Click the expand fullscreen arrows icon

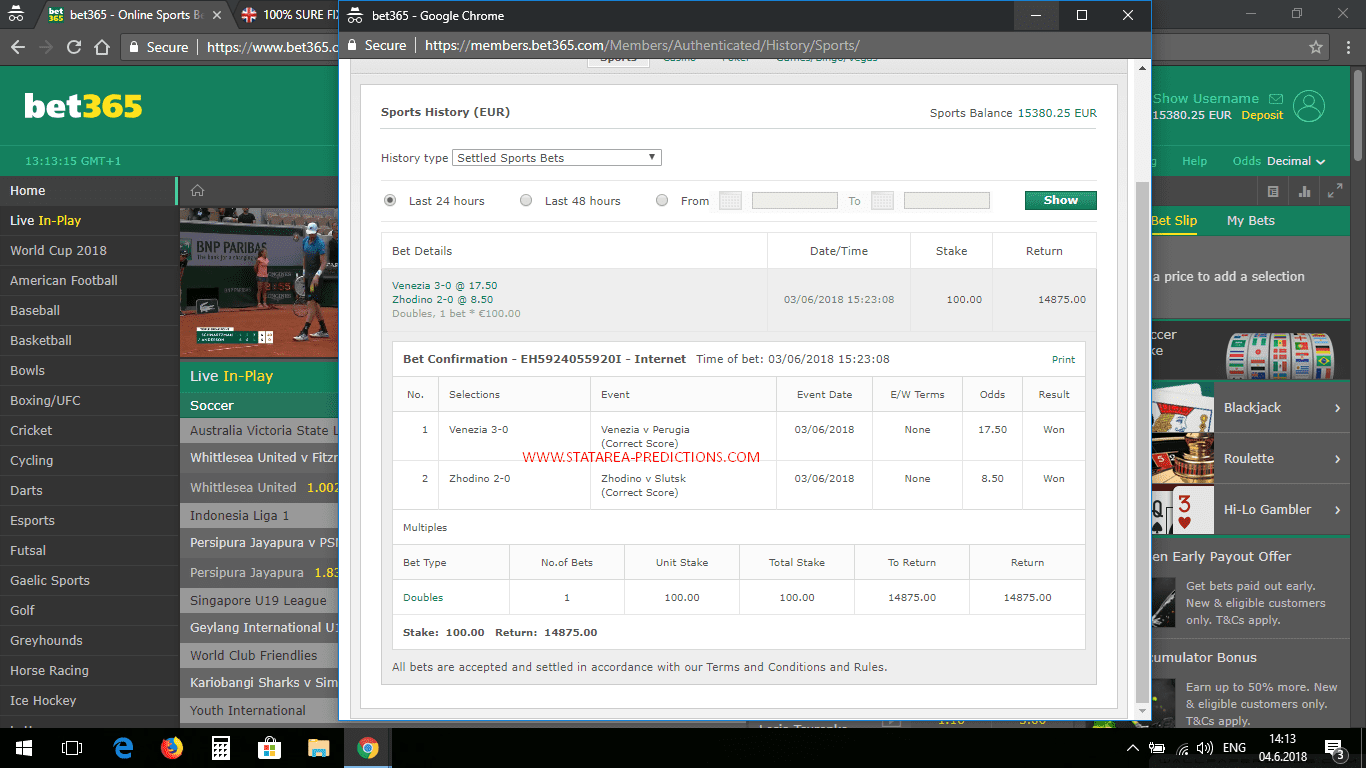(1334, 191)
